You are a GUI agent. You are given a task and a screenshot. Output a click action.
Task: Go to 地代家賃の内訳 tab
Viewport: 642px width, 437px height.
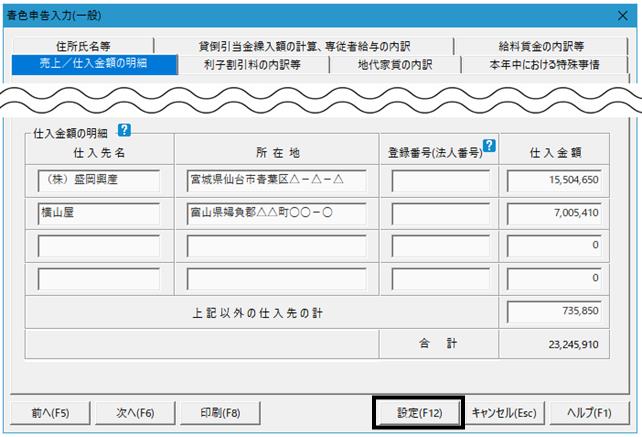[395, 65]
